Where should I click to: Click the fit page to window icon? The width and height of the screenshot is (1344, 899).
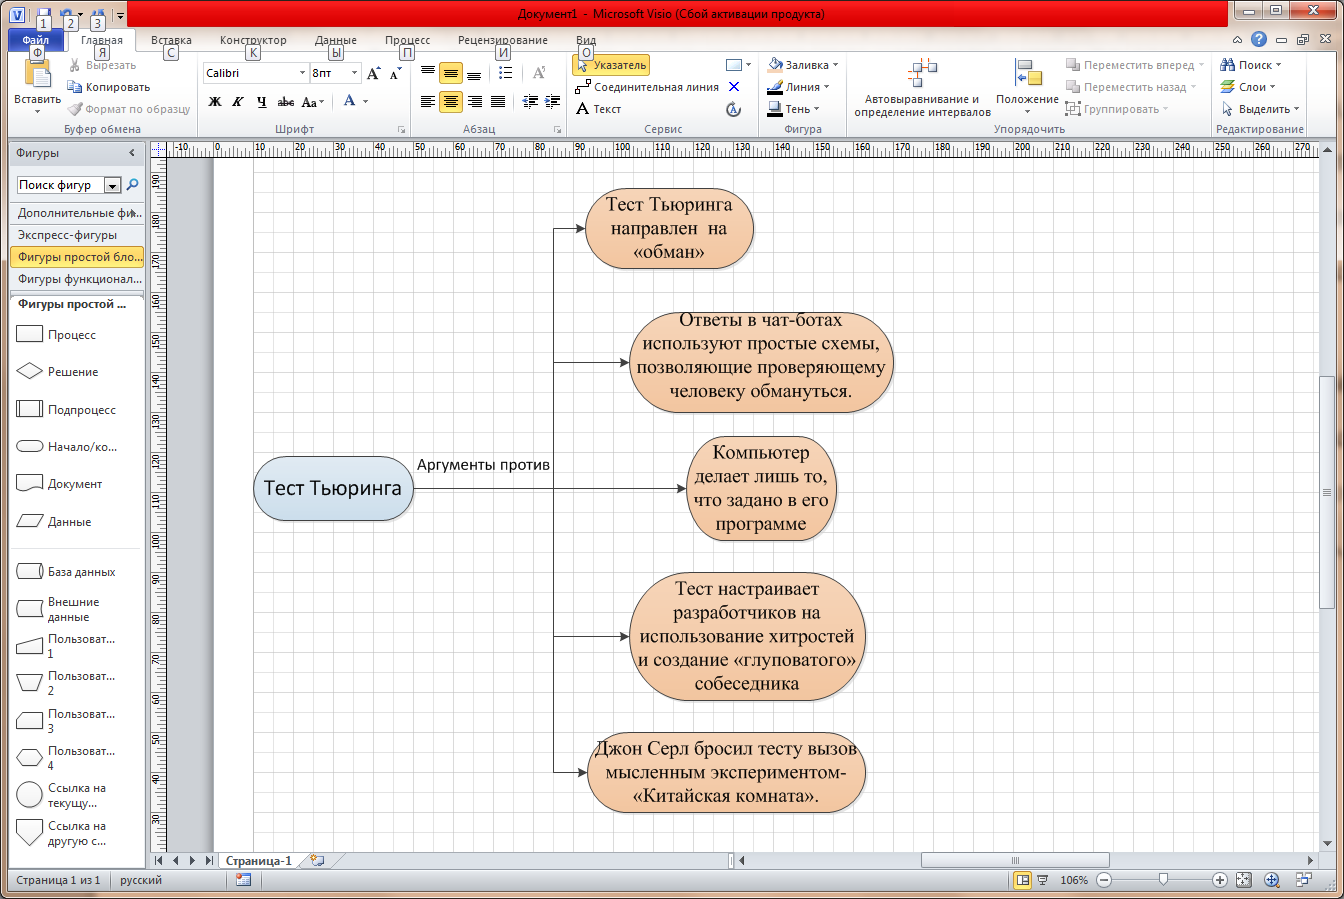(x=1243, y=880)
